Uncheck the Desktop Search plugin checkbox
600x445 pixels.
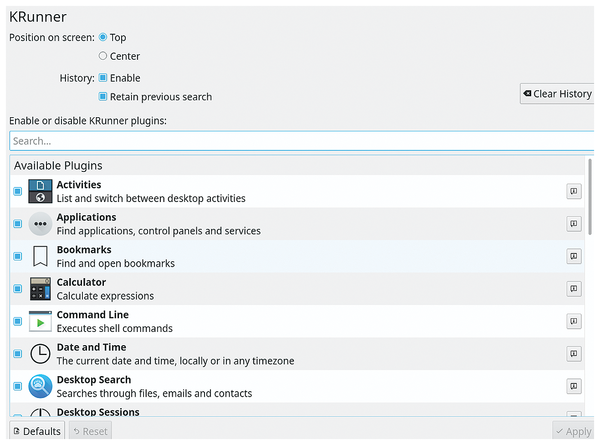point(18,386)
